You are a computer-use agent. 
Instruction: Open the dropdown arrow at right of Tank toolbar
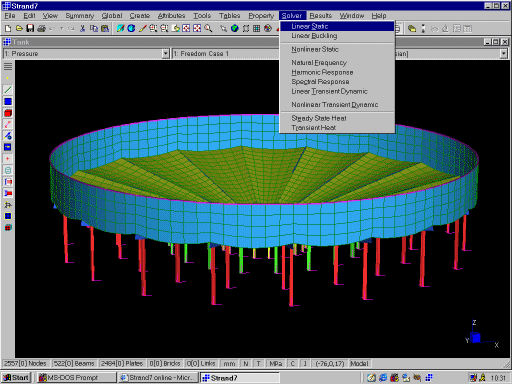[504, 54]
